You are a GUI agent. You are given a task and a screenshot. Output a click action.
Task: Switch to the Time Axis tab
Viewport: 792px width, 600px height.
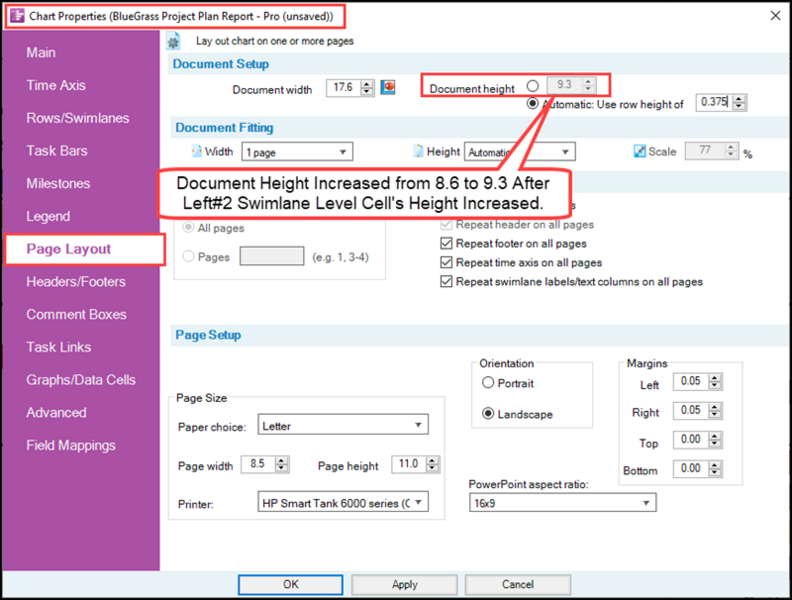click(56, 85)
